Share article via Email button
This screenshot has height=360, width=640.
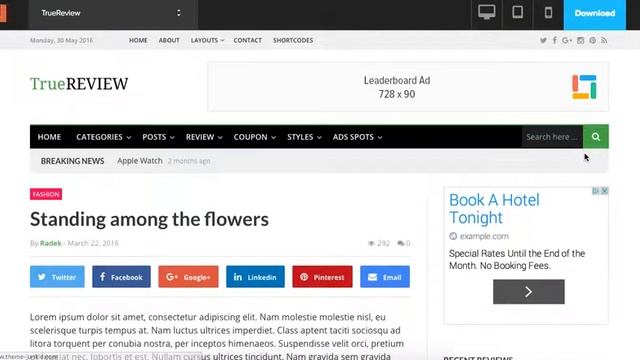pyautogui.click(x=385, y=277)
